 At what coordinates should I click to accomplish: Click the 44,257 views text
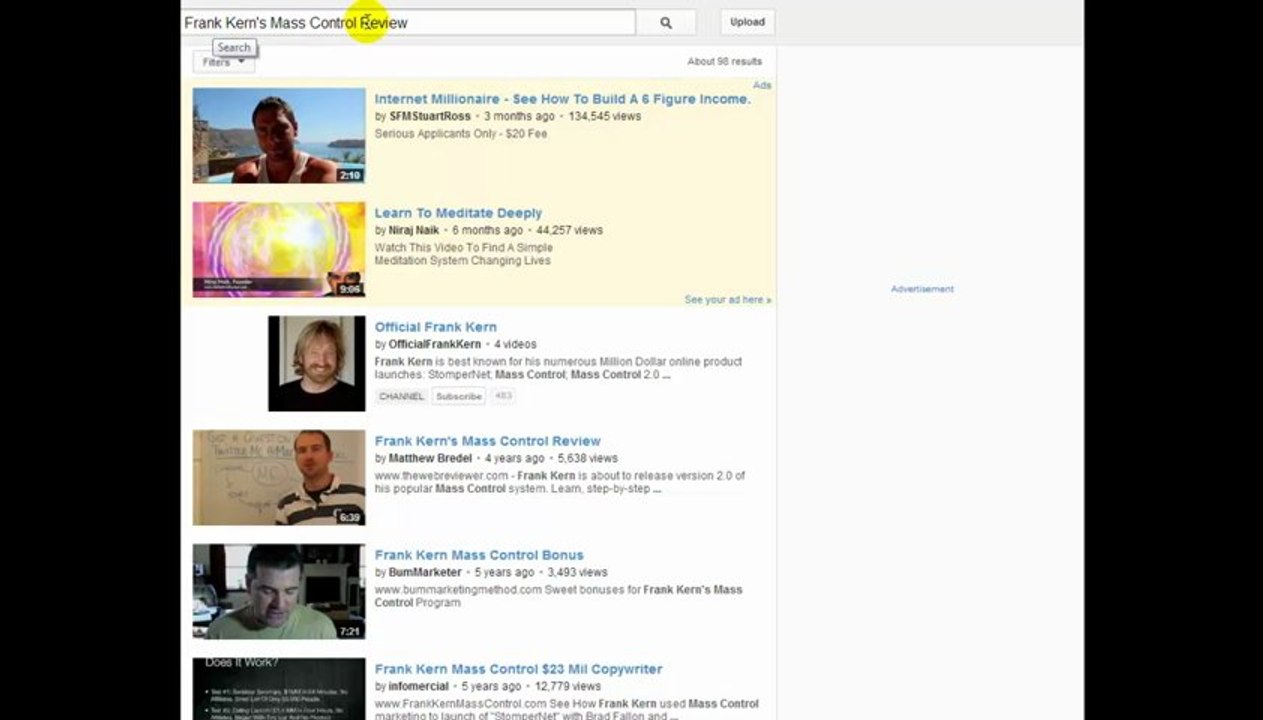pos(569,230)
